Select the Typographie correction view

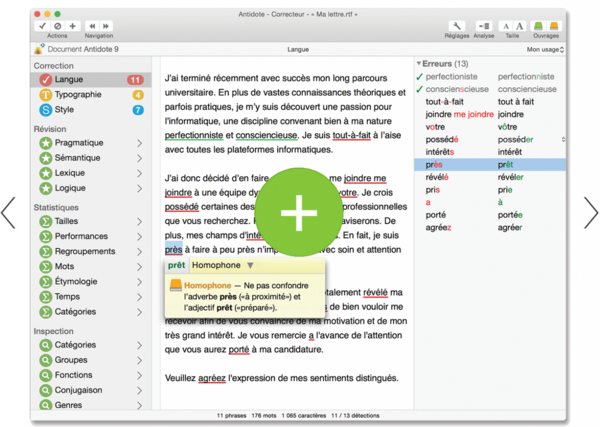(x=91, y=95)
